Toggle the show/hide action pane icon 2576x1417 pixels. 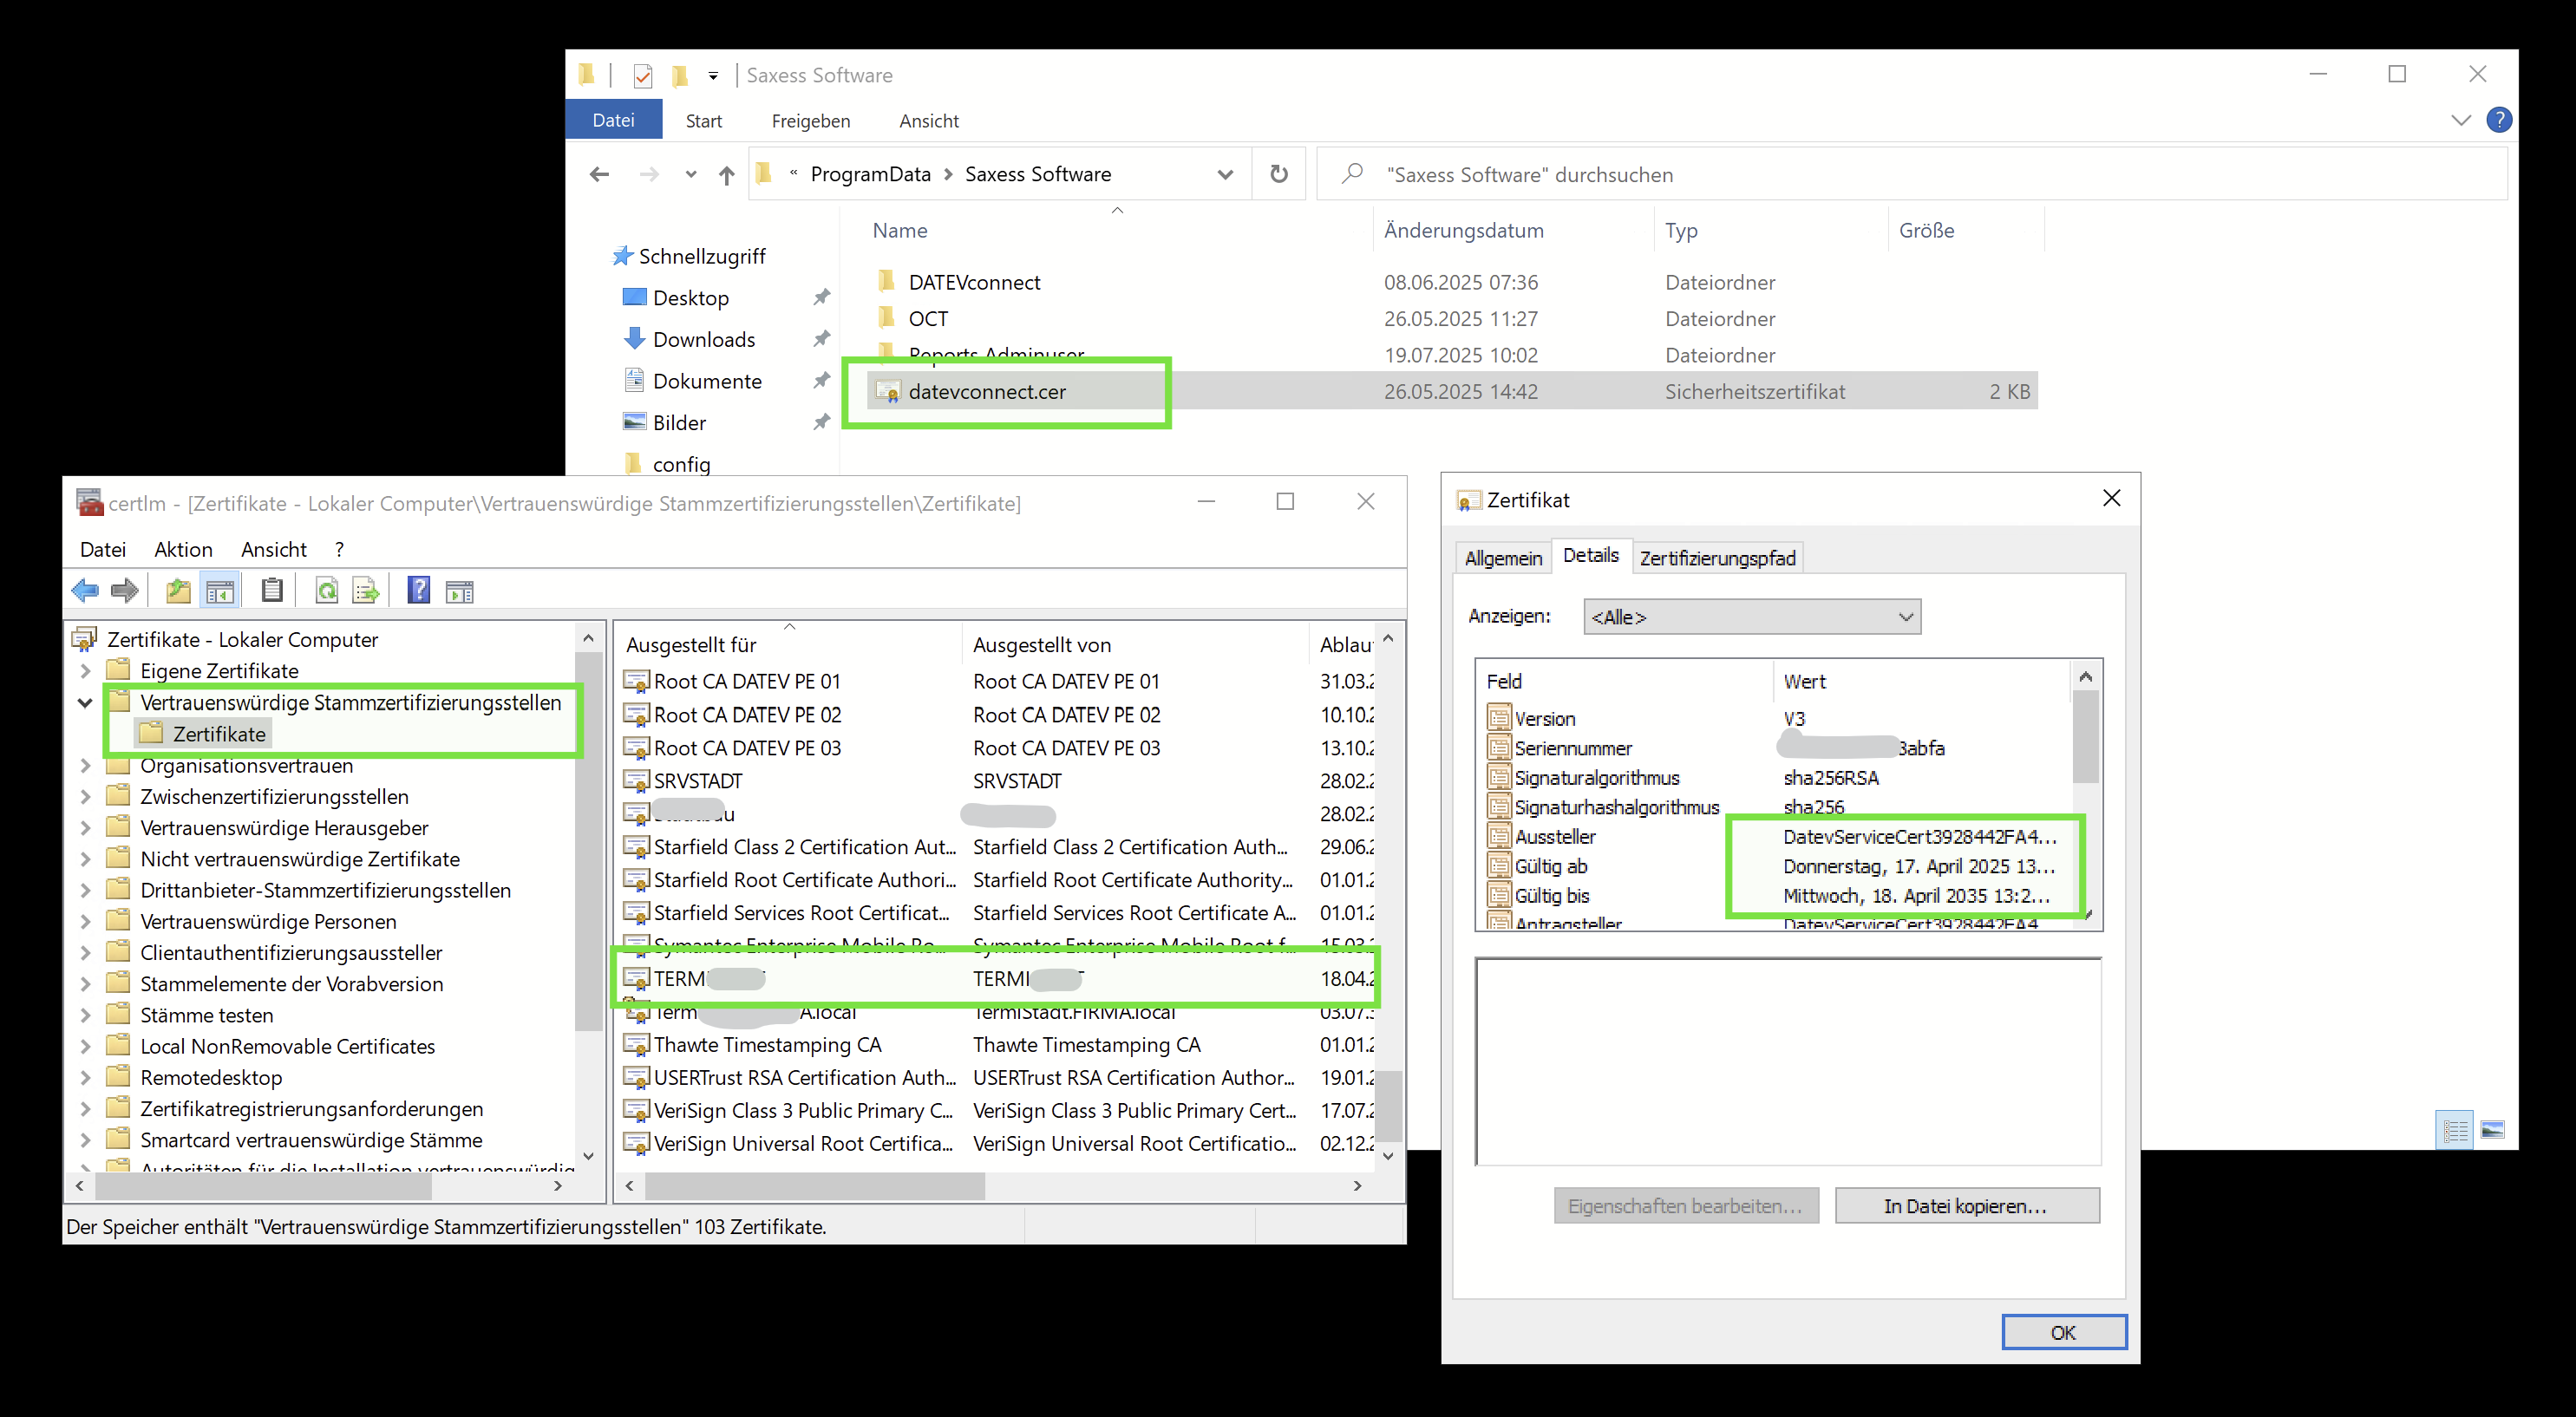coord(459,591)
